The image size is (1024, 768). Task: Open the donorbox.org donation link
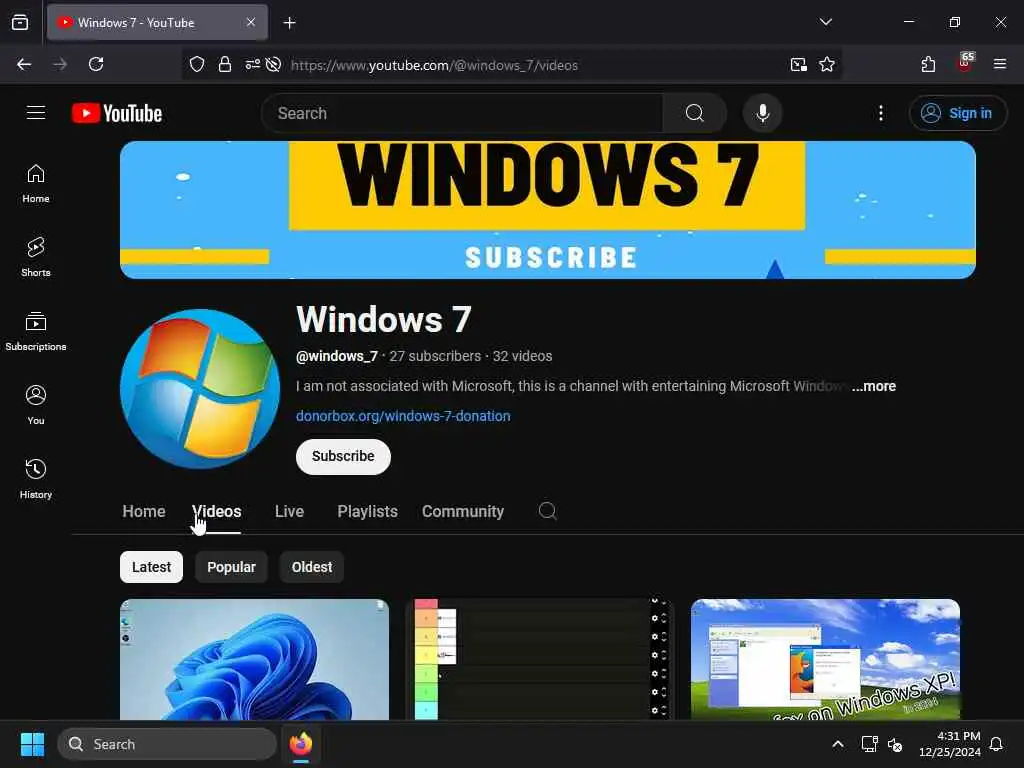(x=403, y=416)
